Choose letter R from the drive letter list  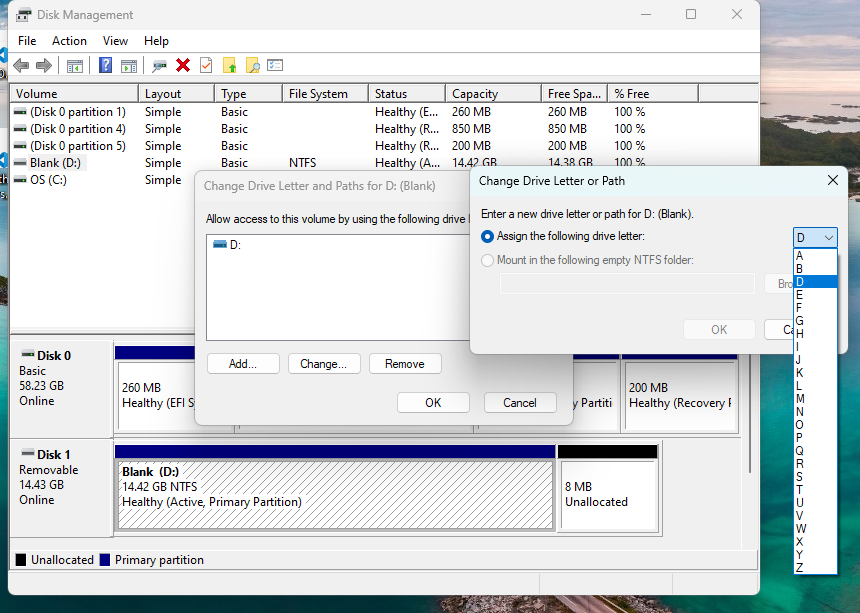(x=815, y=463)
